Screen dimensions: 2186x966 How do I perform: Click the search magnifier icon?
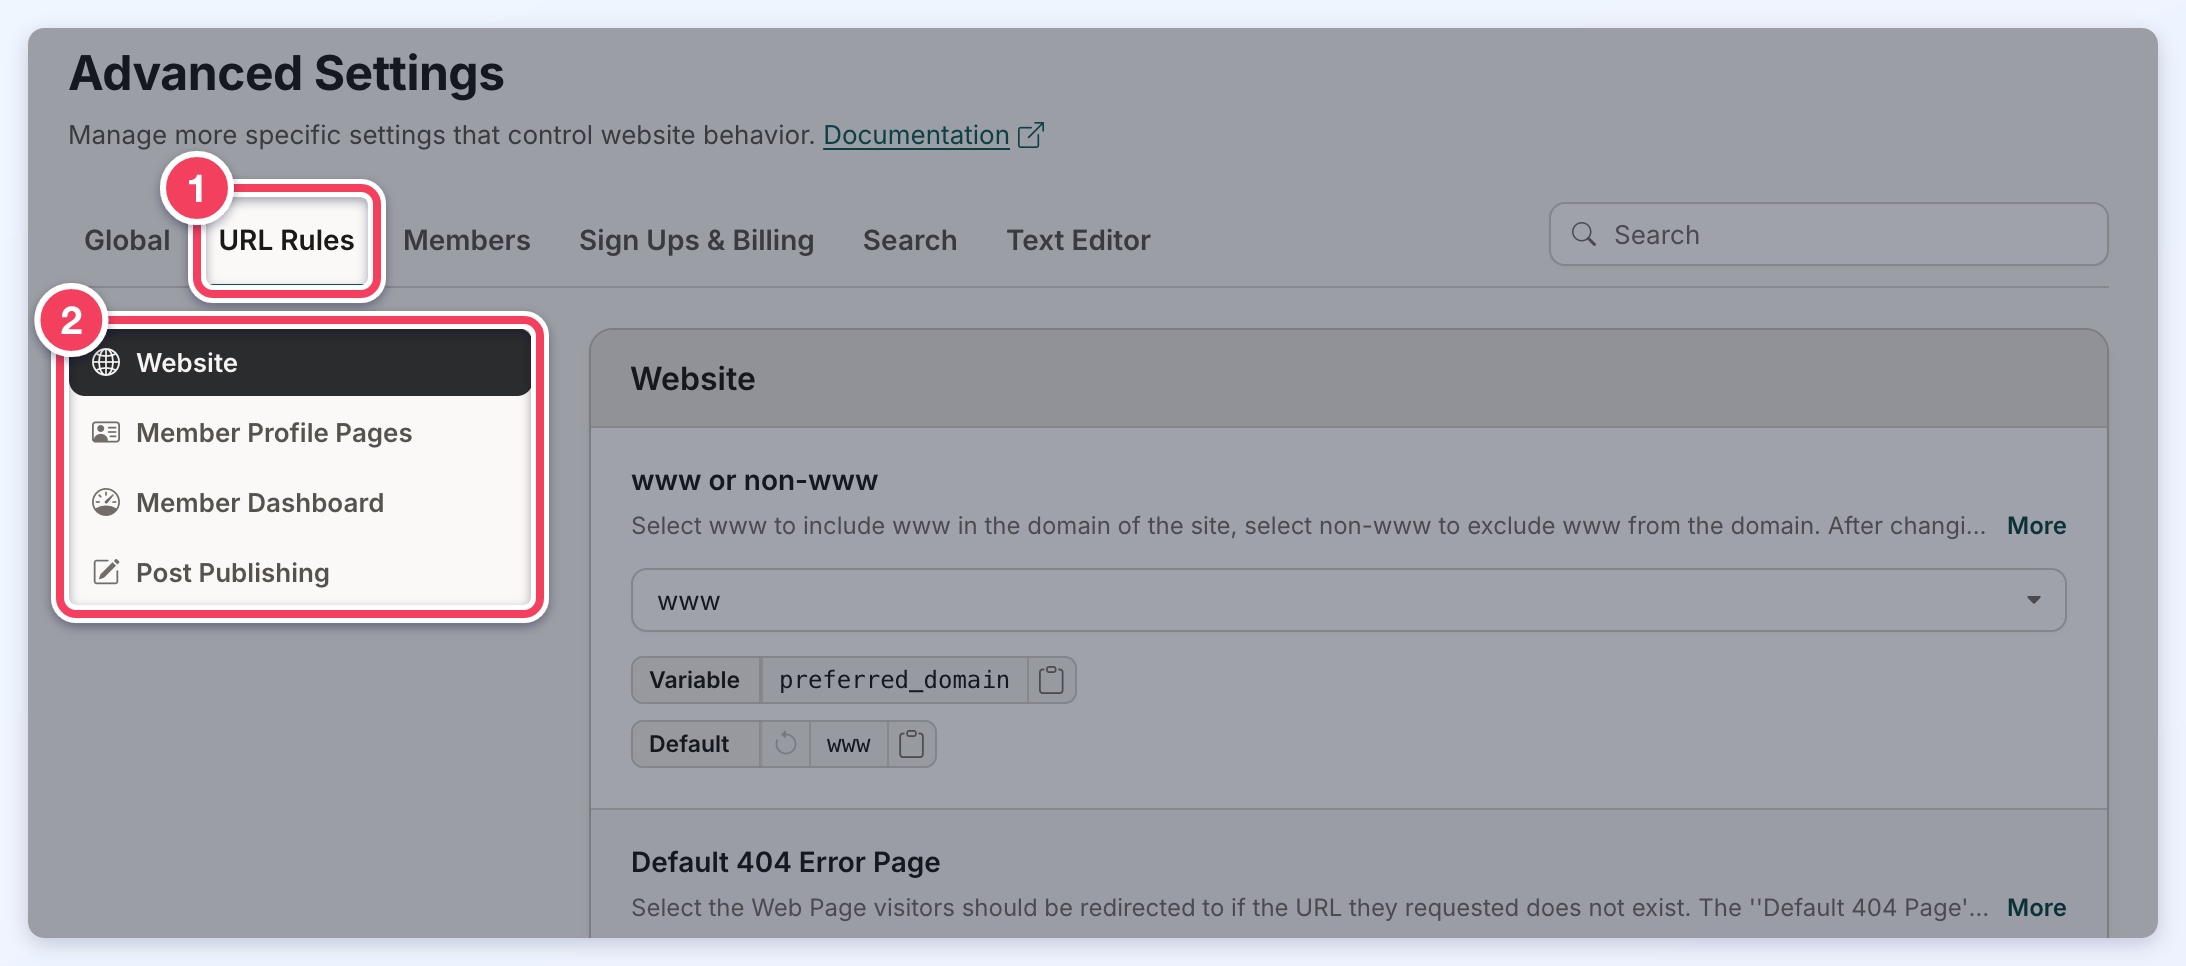click(1584, 234)
